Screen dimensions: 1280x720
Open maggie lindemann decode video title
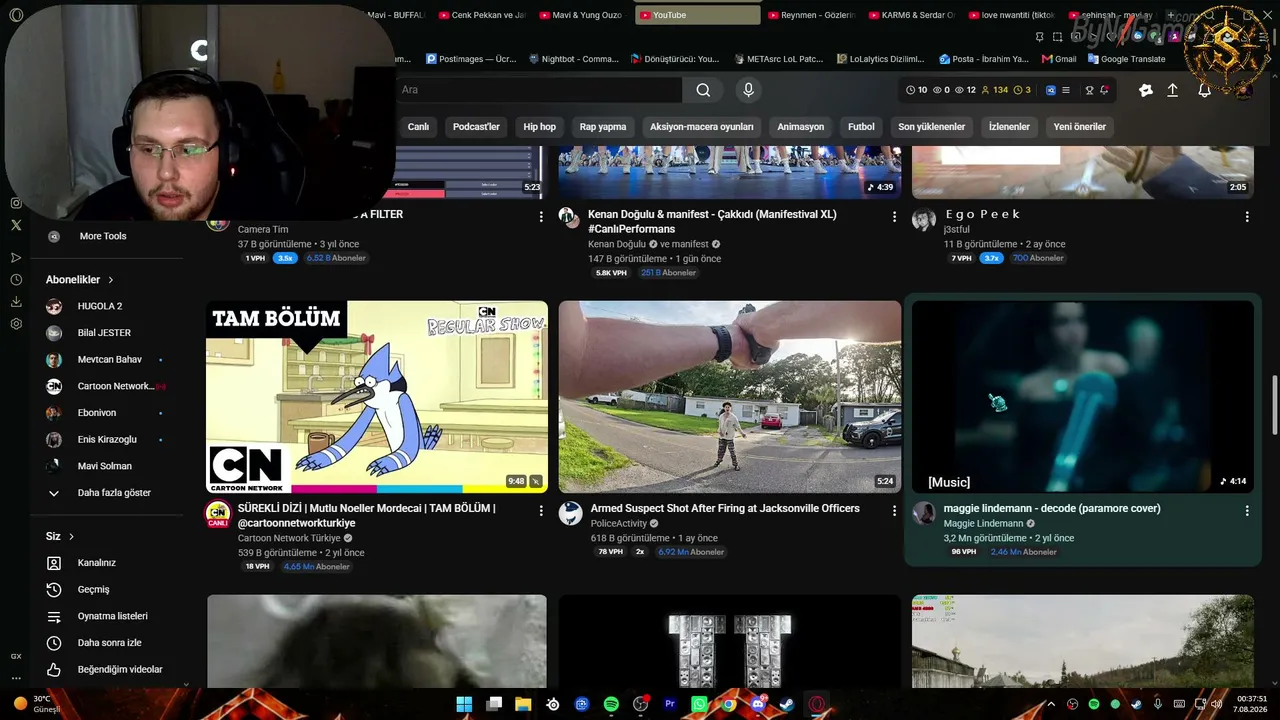point(1052,508)
